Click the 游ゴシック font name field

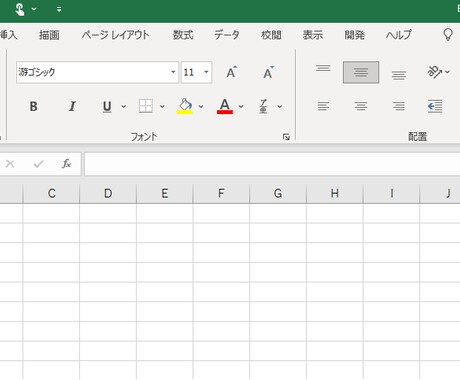[93, 72]
